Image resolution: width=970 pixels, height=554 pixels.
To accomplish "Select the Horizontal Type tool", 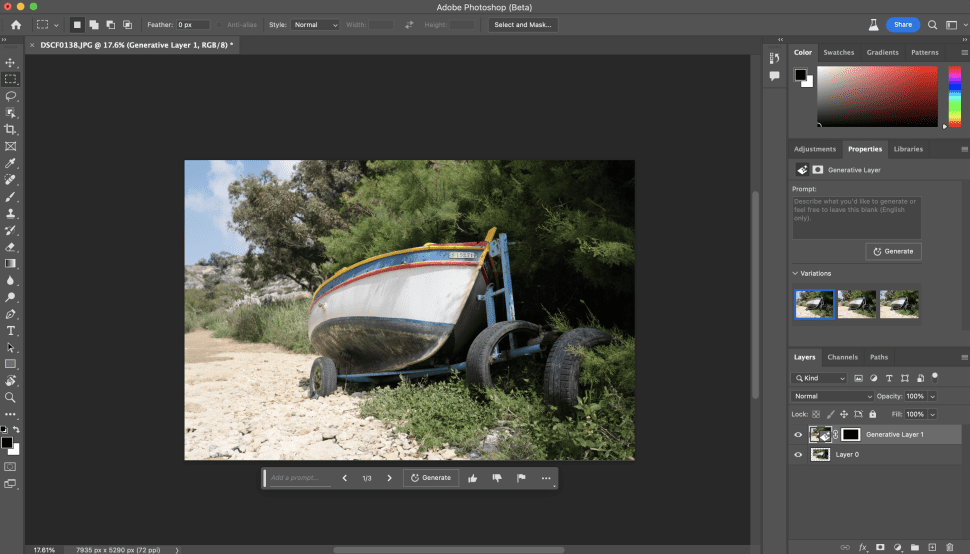I will 11,331.
